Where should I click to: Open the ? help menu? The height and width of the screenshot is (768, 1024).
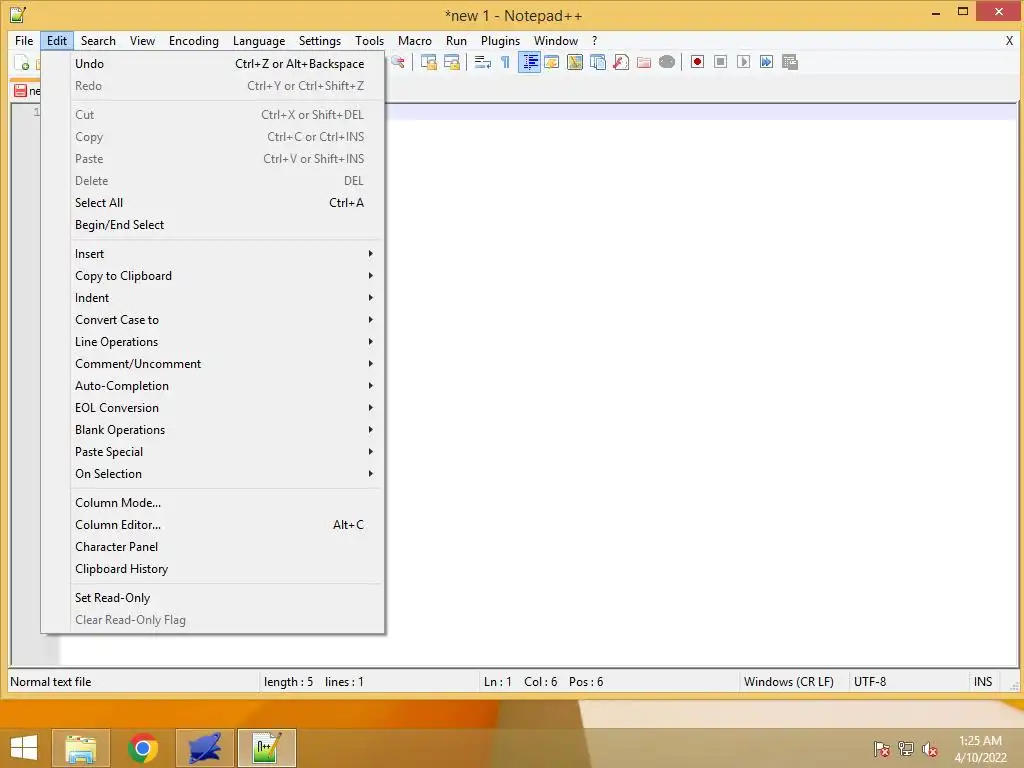pos(594,40)
